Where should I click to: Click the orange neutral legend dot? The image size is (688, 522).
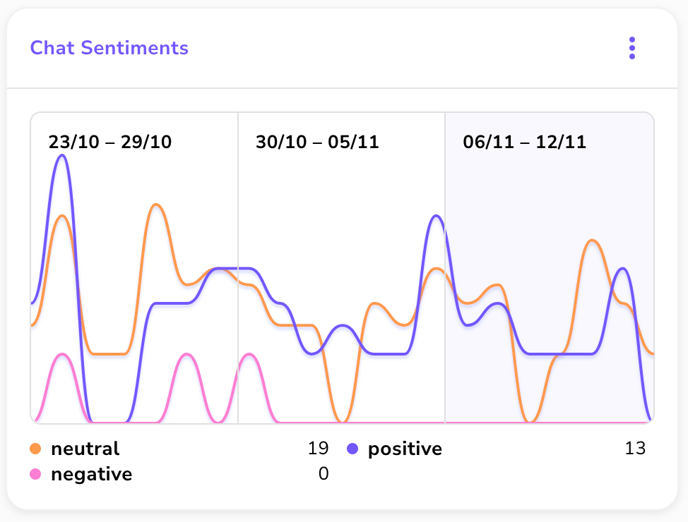tap(36, 449)
